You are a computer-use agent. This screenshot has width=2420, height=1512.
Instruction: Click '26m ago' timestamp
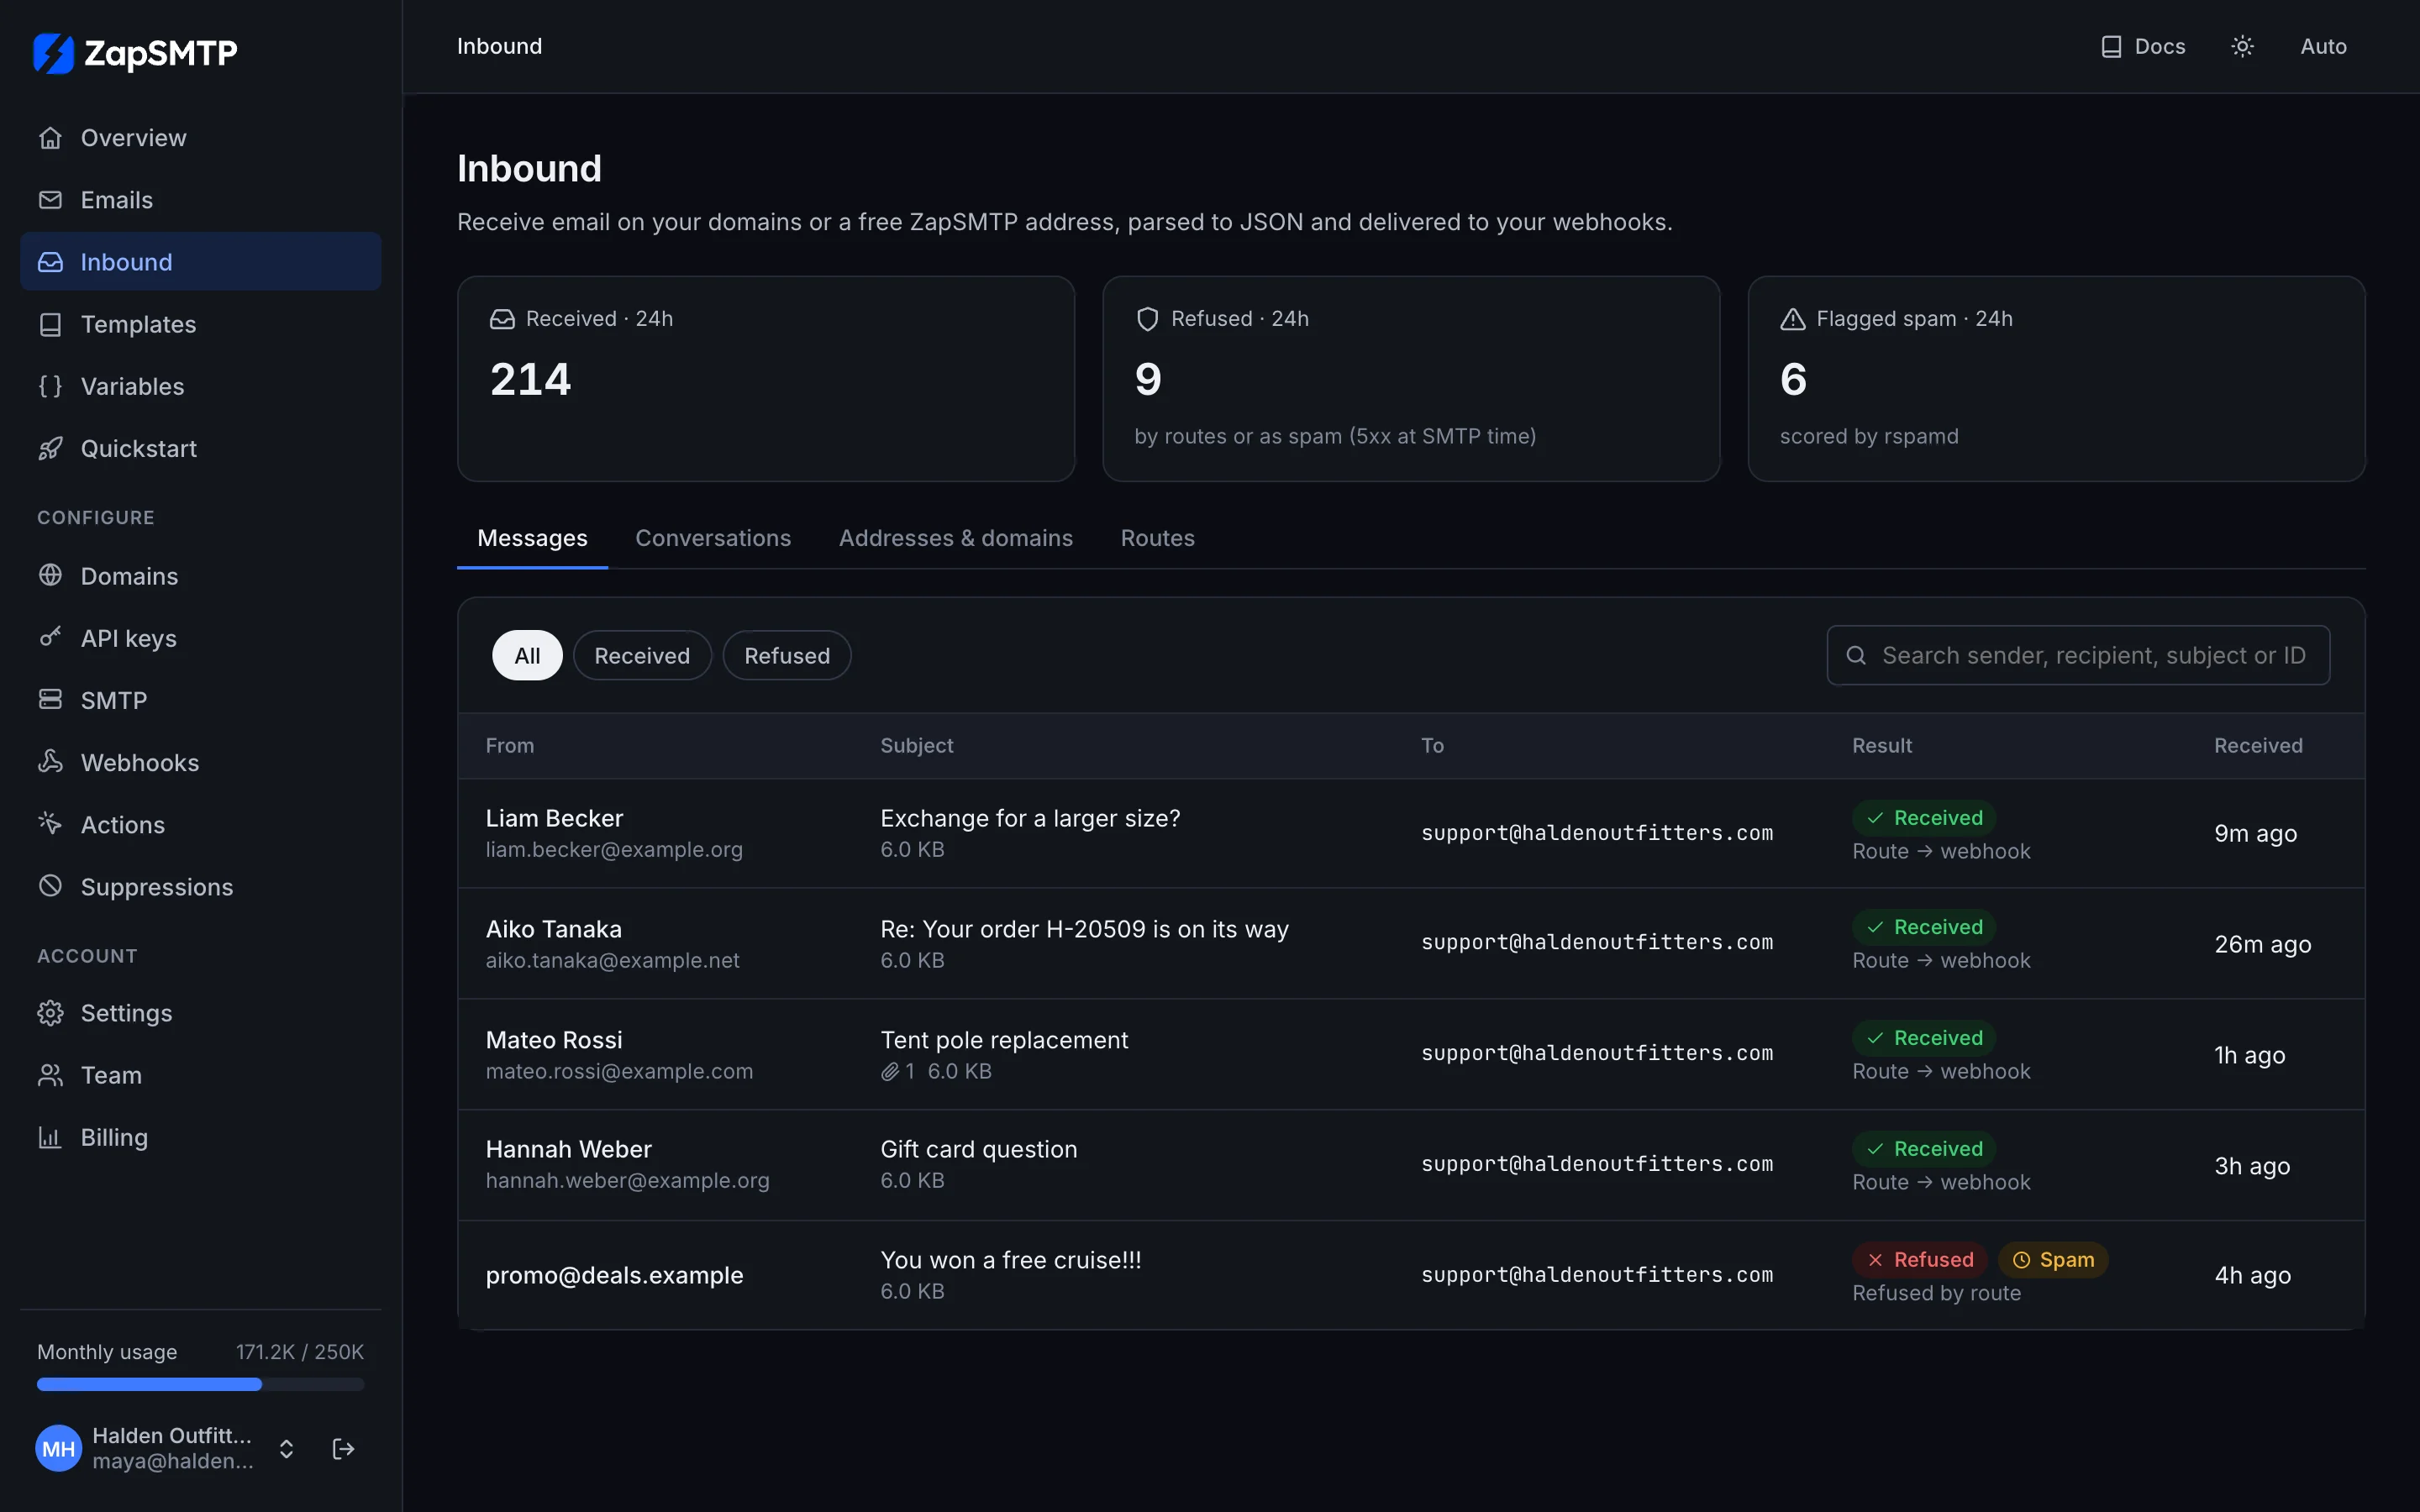(2262, 944)
